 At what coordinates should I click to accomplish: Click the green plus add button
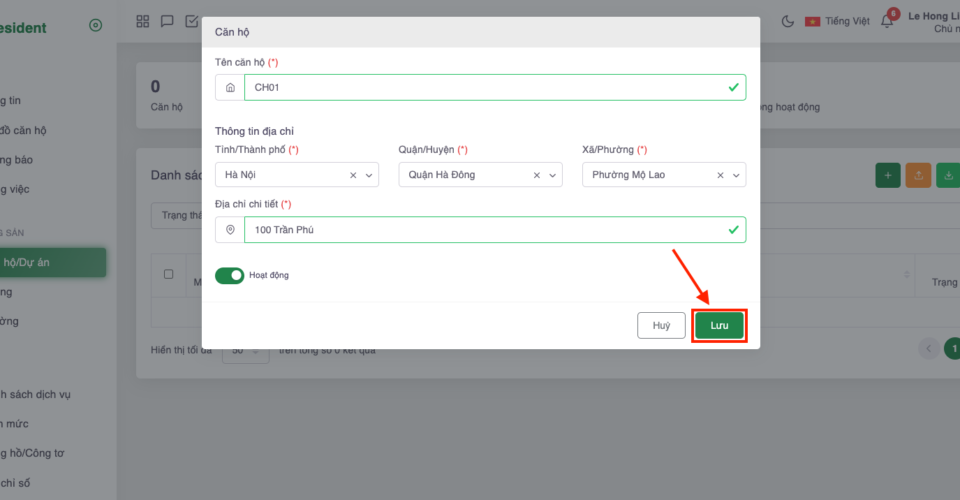[x=887, y=175]
